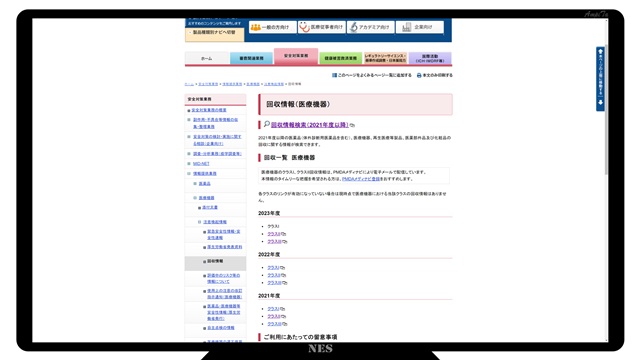Select the 健康被害救済業務 green tab
The height and width of the screenshot is (360, 640).
pyautogui.click(x=340, y=58)
